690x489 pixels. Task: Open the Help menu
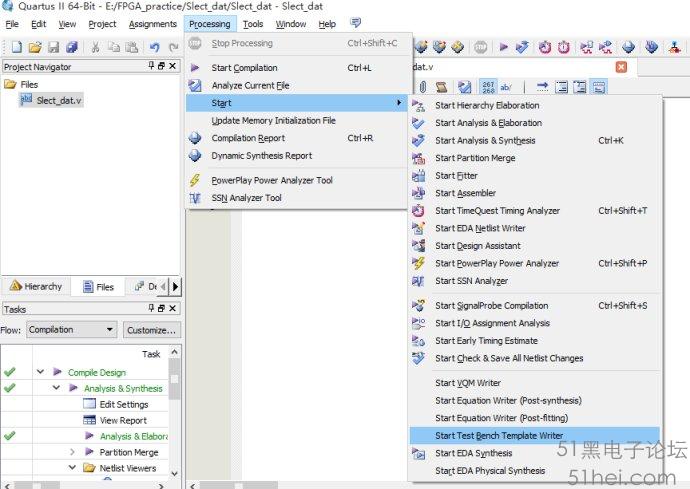(x=327, y=24)
